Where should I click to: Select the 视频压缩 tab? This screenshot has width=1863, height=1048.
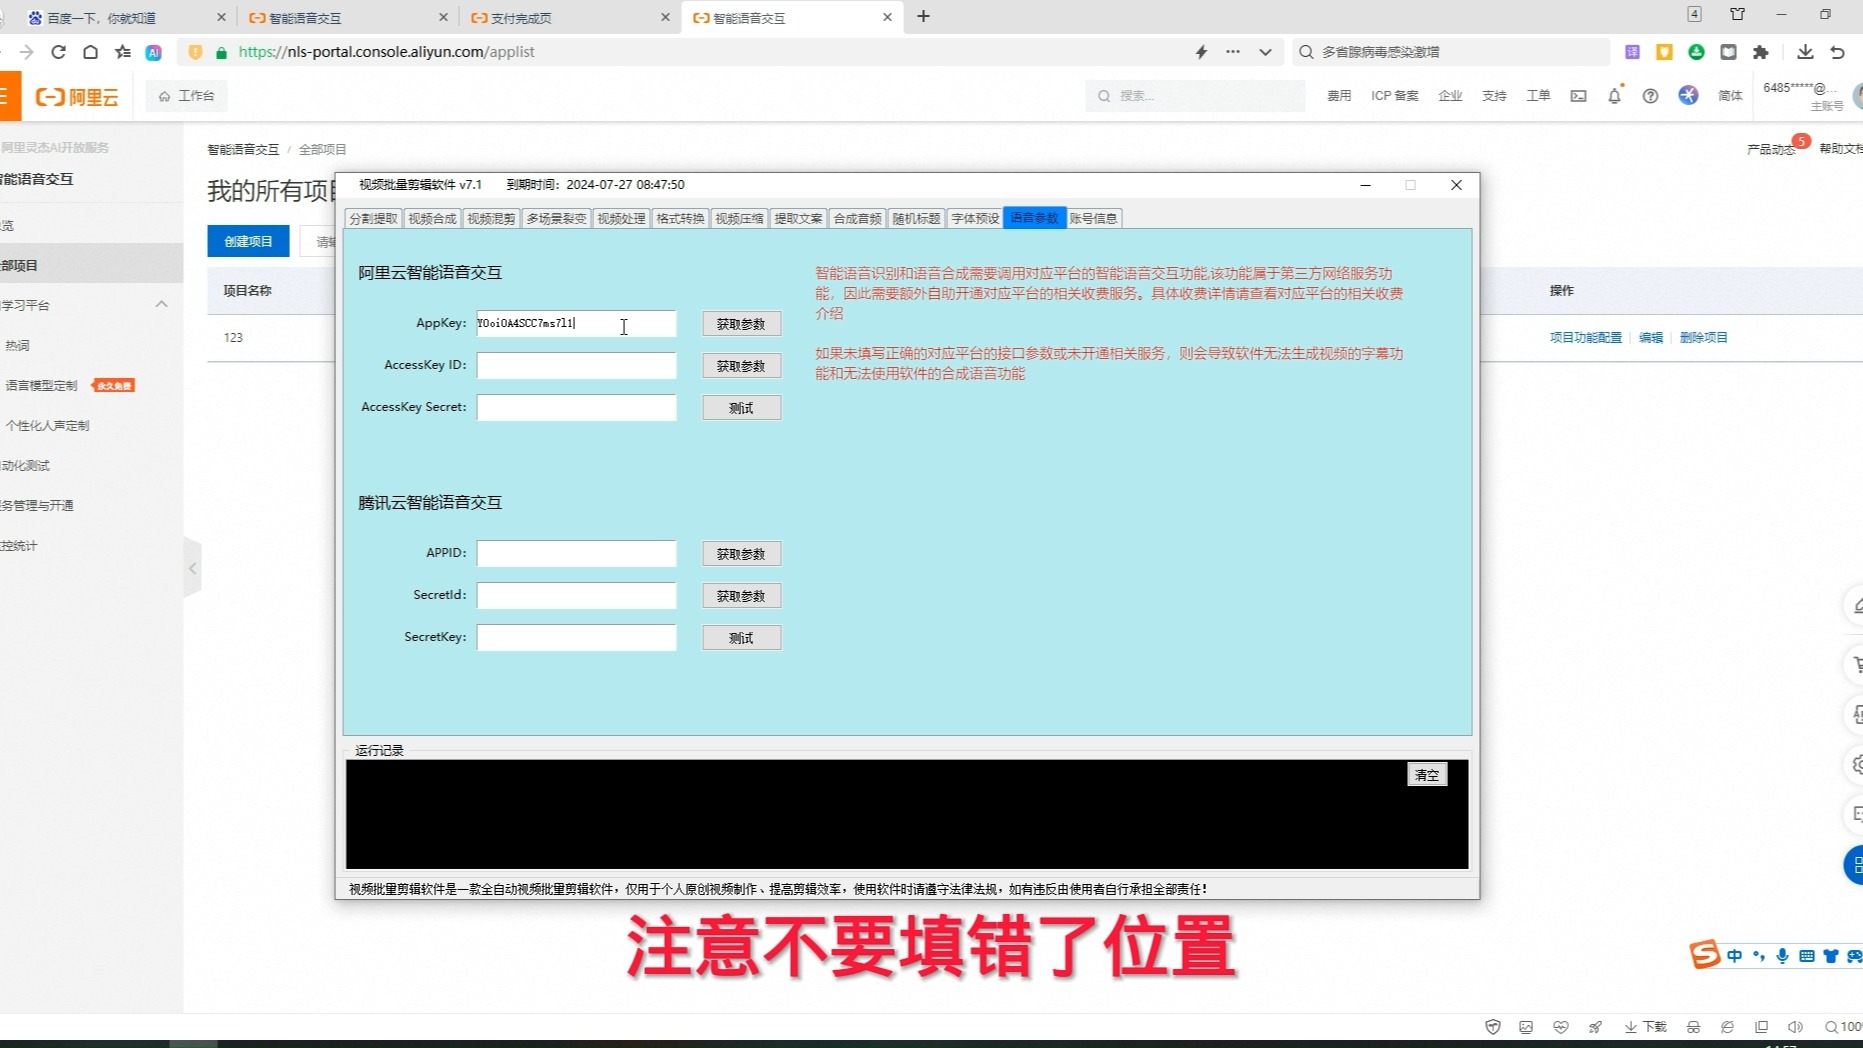pyautogui.click(x=739, y=218)
